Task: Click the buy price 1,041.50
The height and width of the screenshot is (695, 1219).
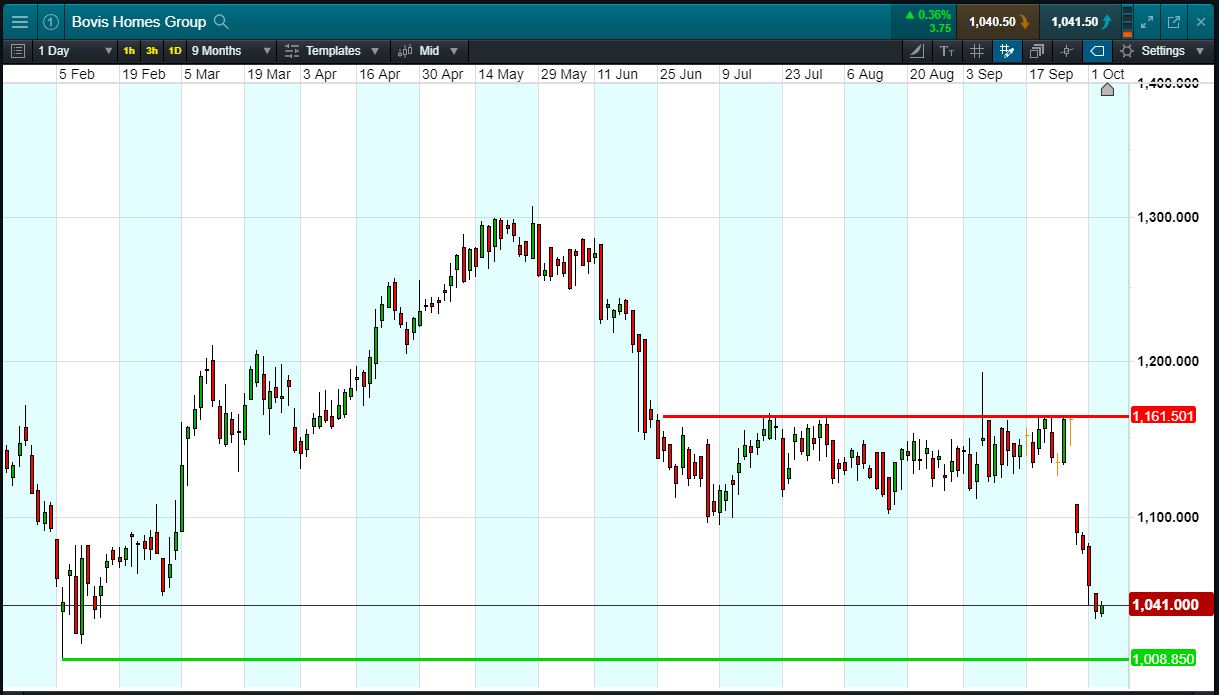Action: click(x=1080, y=21)
